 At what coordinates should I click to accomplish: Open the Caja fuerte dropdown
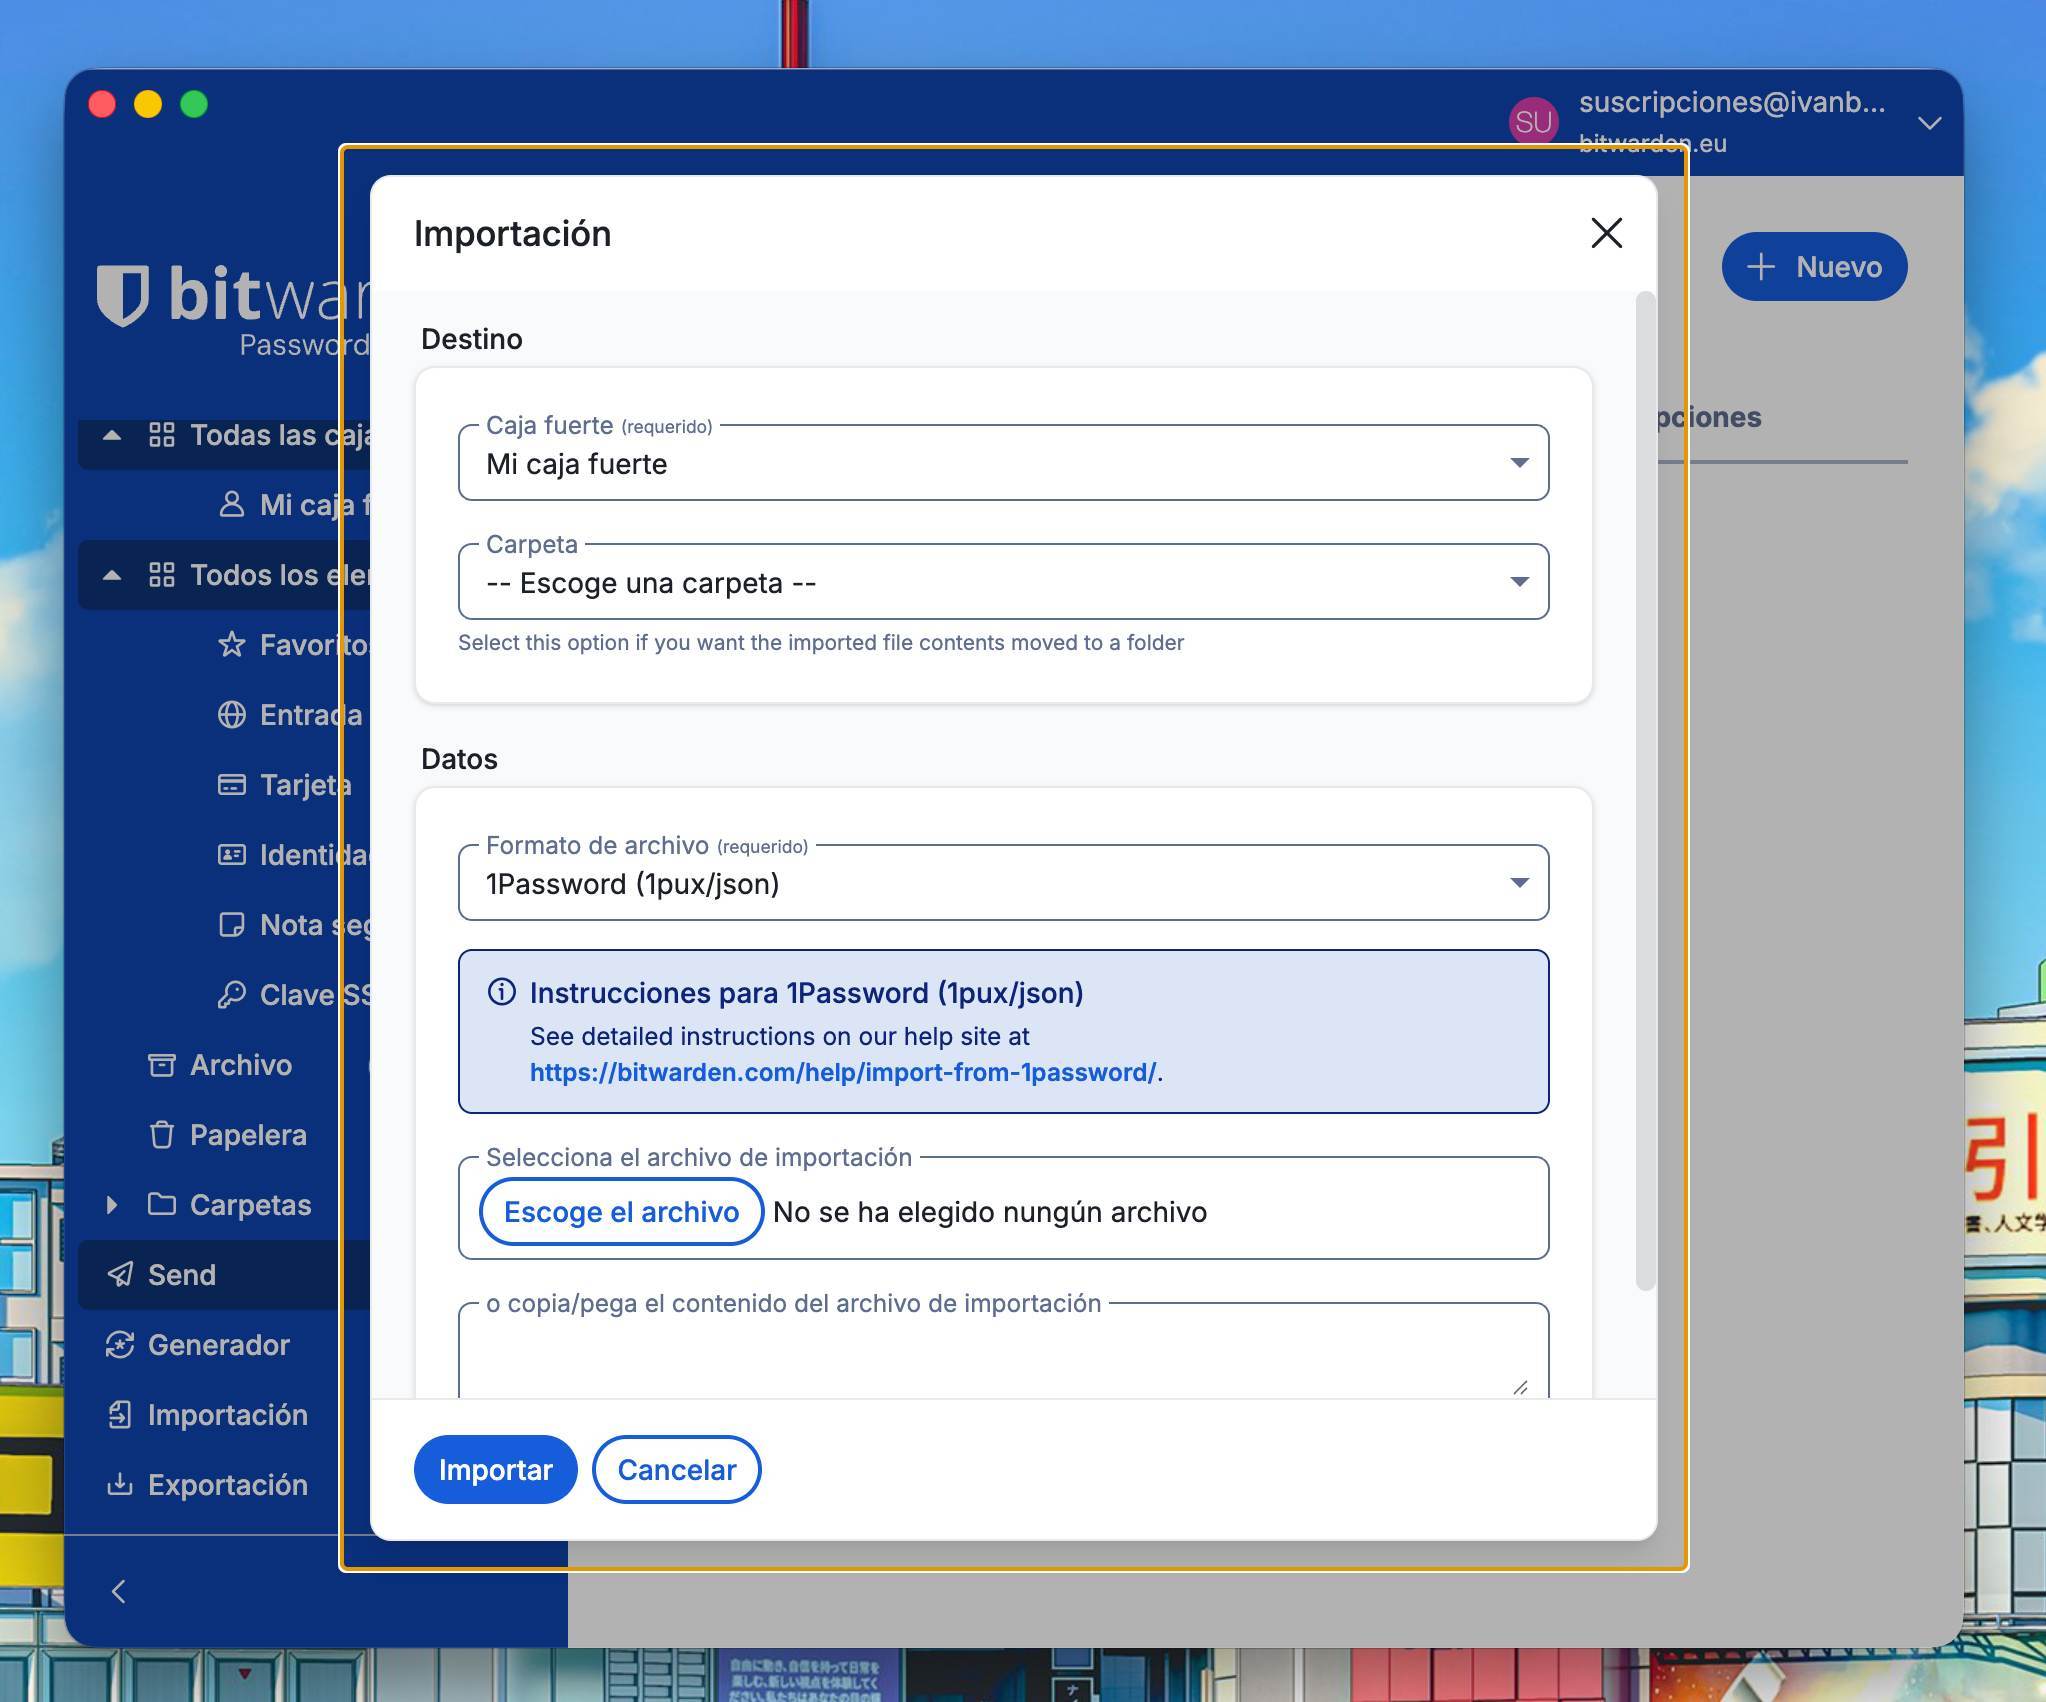(1003, 463)
